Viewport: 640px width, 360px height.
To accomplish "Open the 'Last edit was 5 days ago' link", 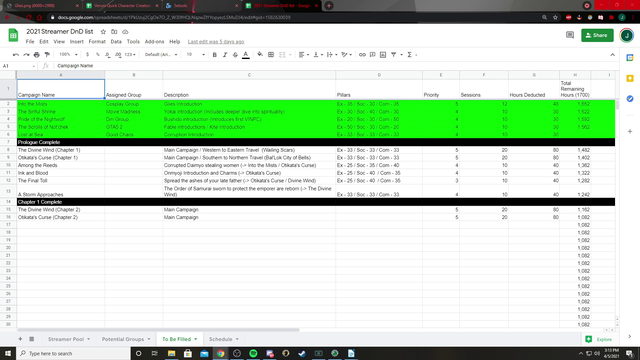I will [216, 42].
